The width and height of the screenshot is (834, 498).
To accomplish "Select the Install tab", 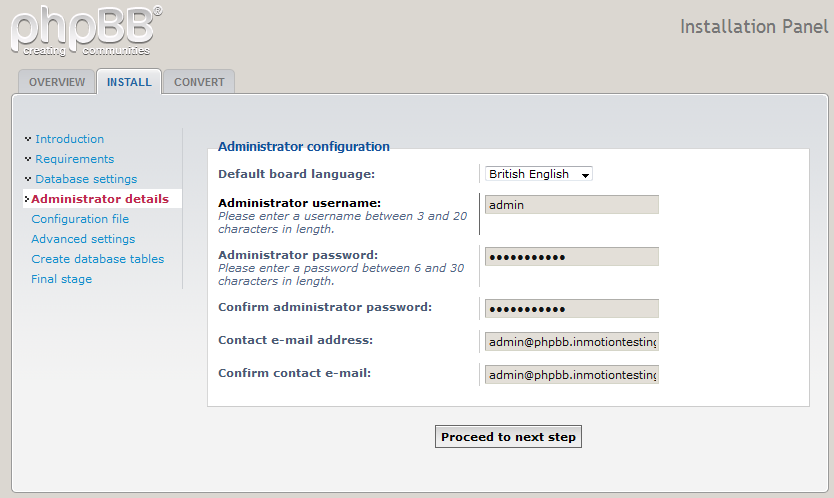I will coord(129,82).
